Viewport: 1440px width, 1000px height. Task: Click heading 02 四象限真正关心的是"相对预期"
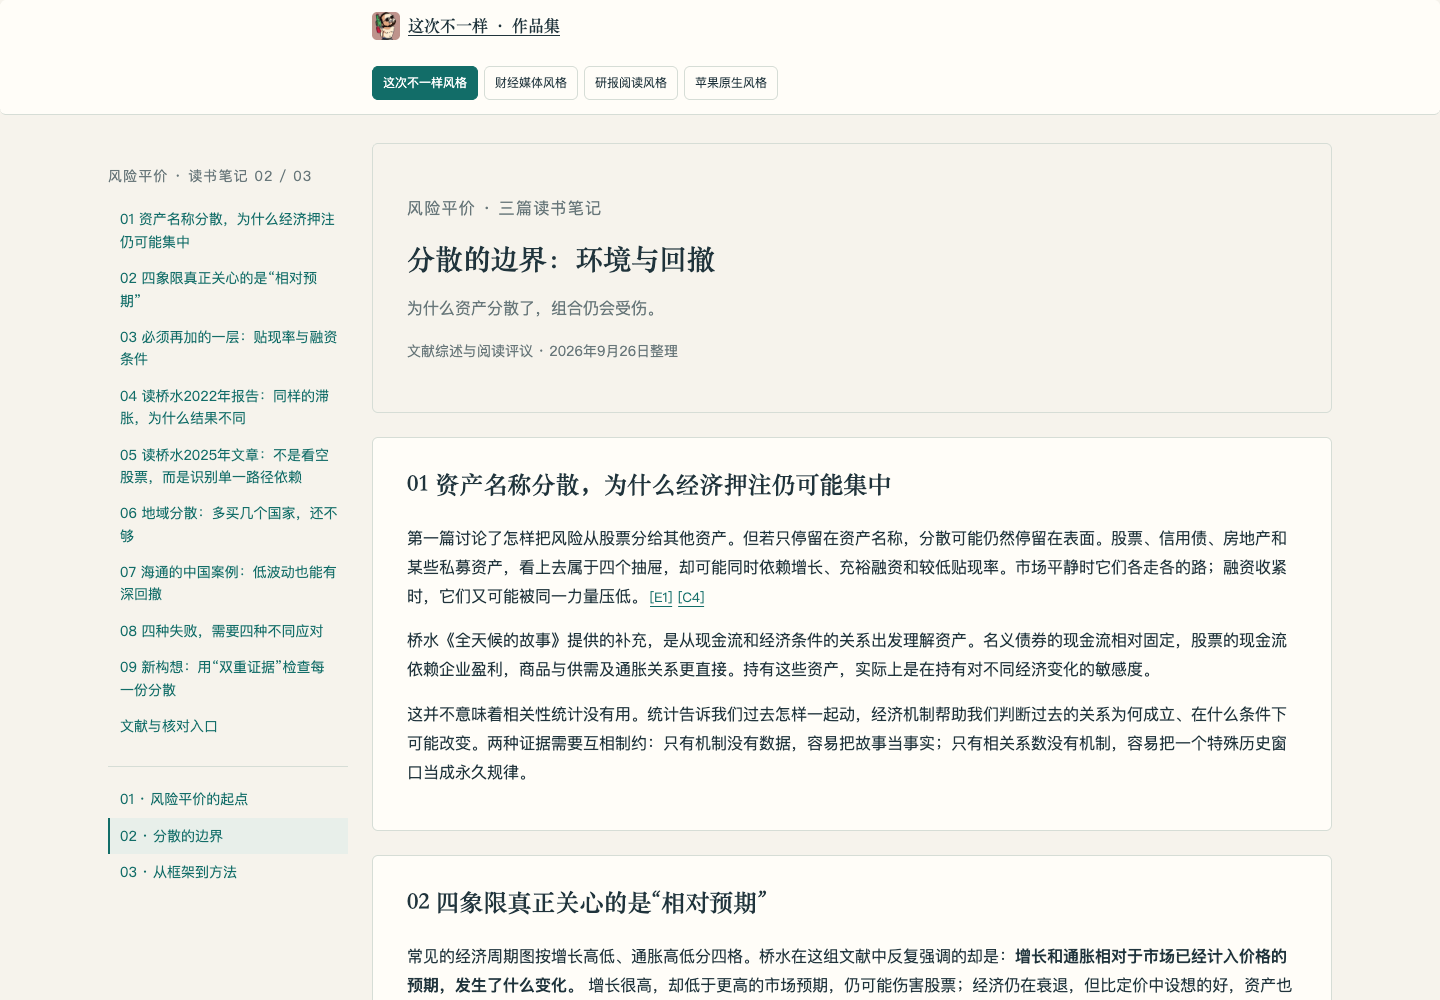click(x=587, y=903)
